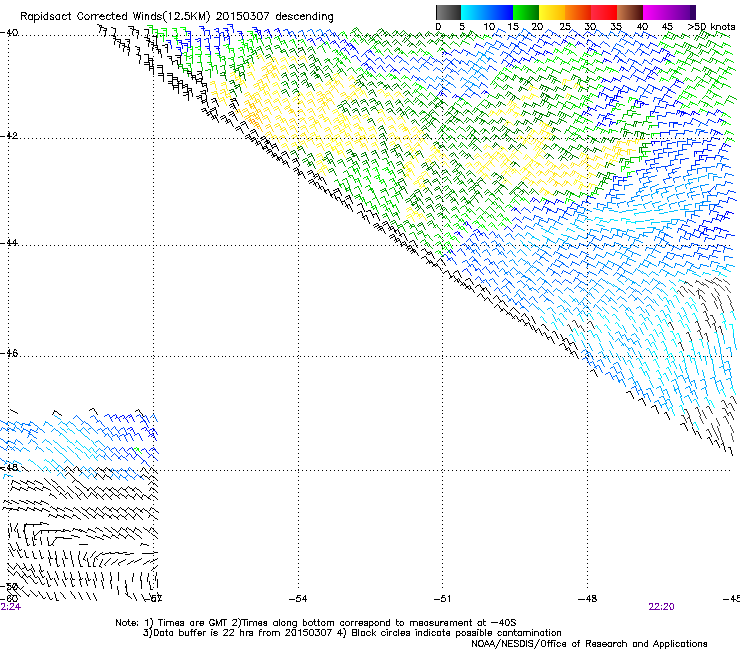This screenshot has width=740, height=650.
Task: Click the purple '2:24' time label
Action: [x=10, y=607]
